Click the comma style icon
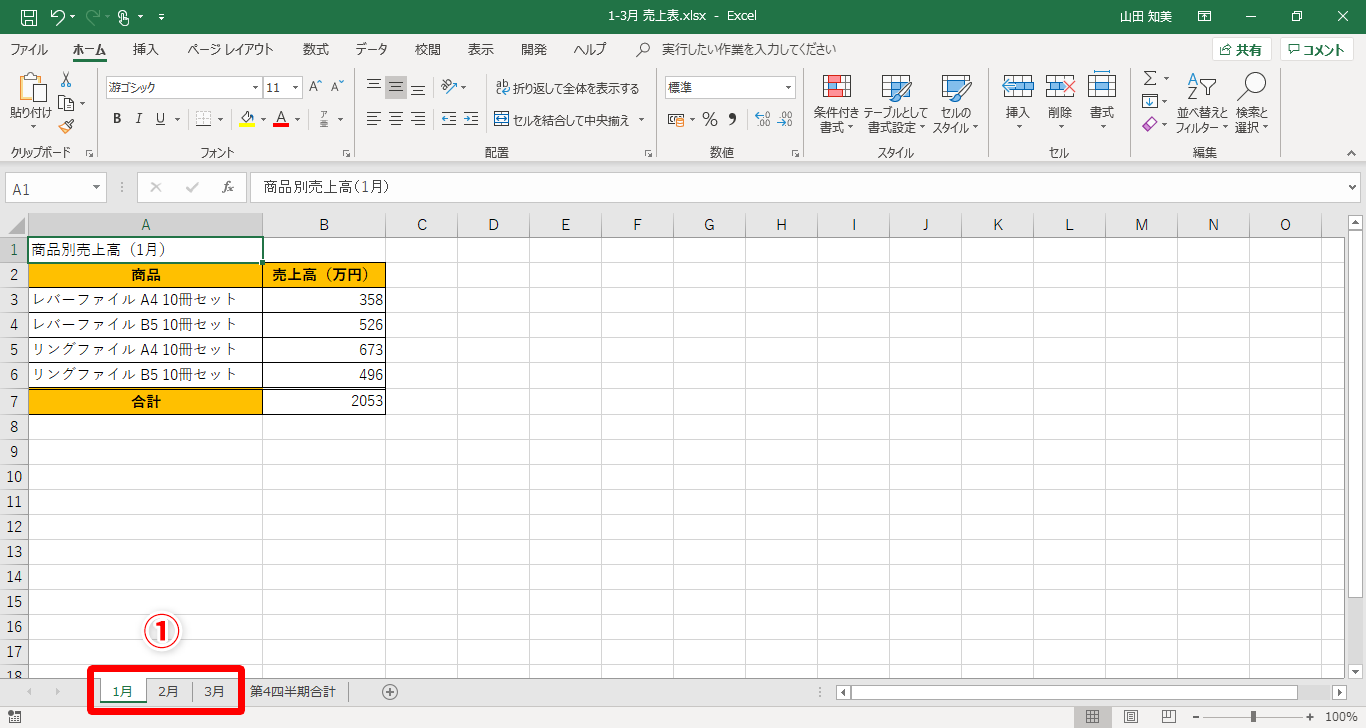 (x=732, y=119)
